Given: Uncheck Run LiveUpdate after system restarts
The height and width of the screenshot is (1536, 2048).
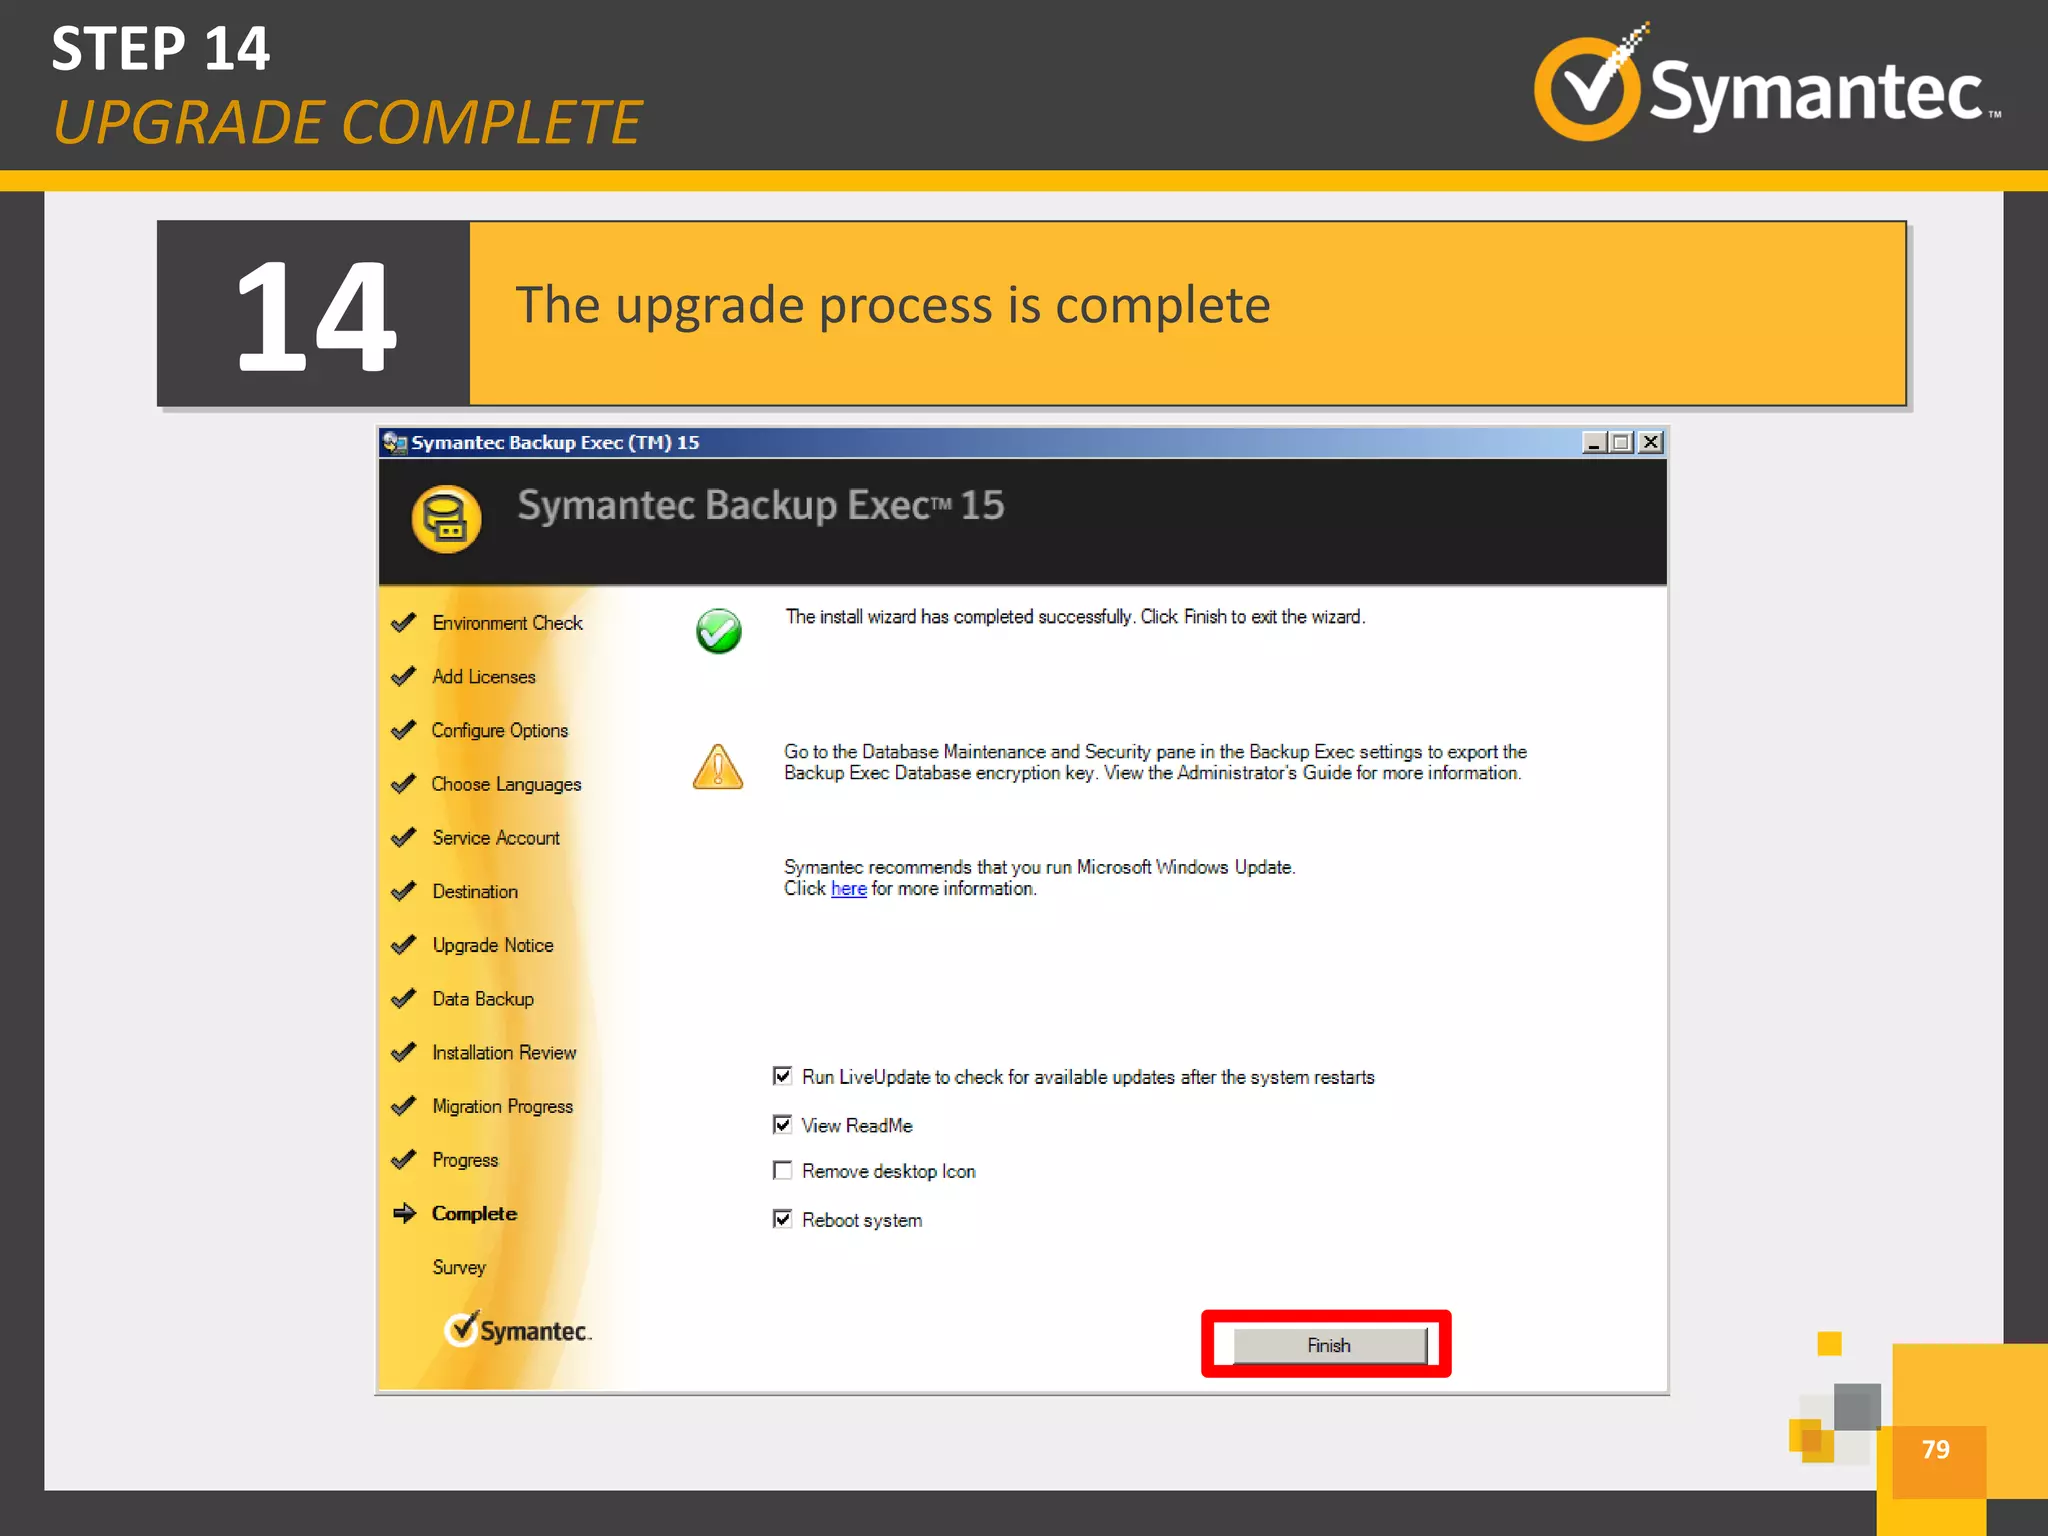Looking at the screenshot, I should coord(782,1076).
